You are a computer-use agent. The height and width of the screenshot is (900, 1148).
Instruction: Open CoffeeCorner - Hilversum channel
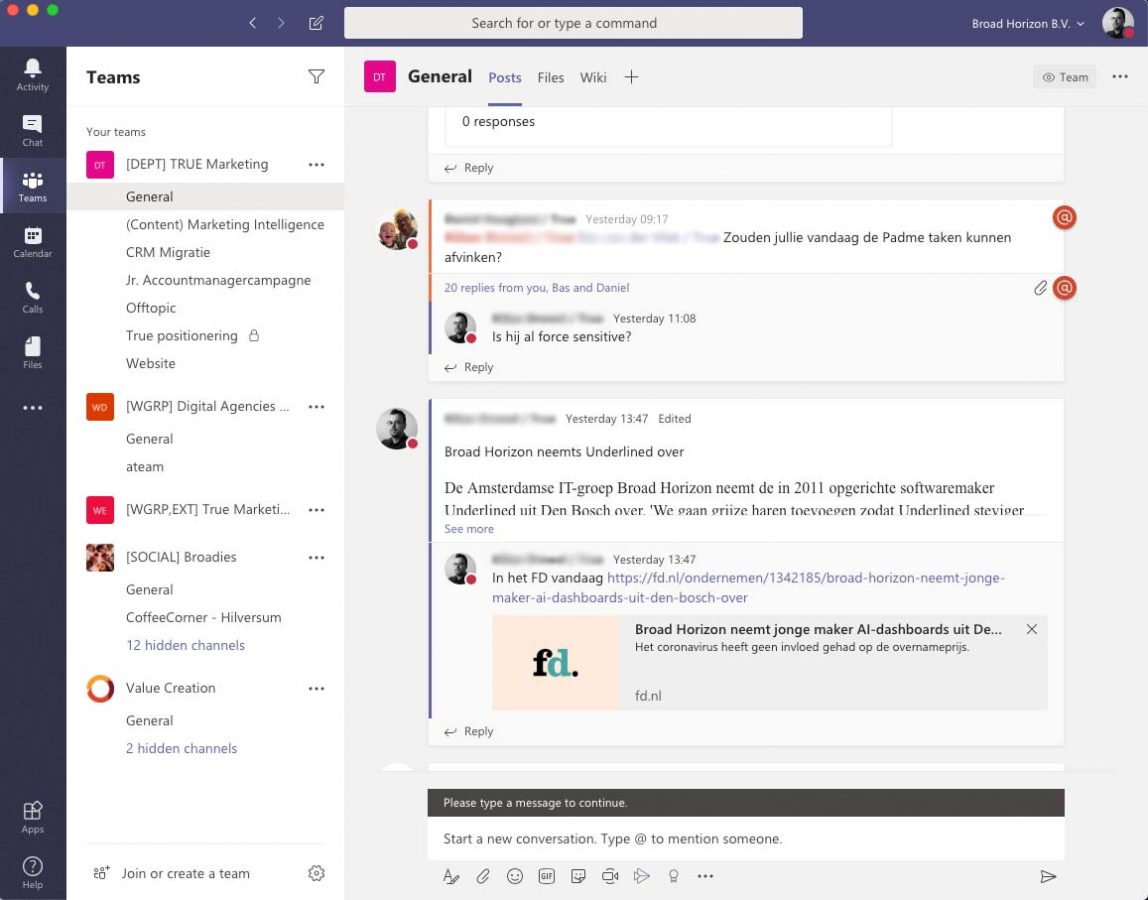pos(204,617)
